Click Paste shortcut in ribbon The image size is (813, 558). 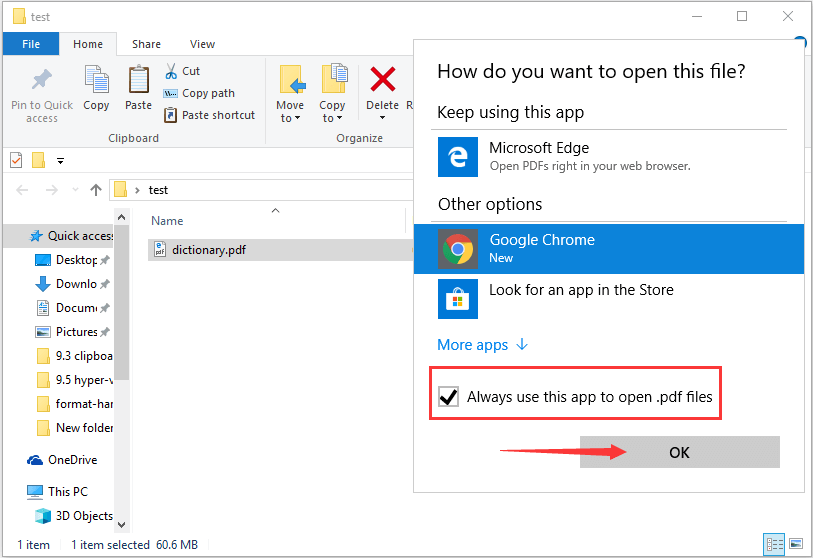coord(209,115)
